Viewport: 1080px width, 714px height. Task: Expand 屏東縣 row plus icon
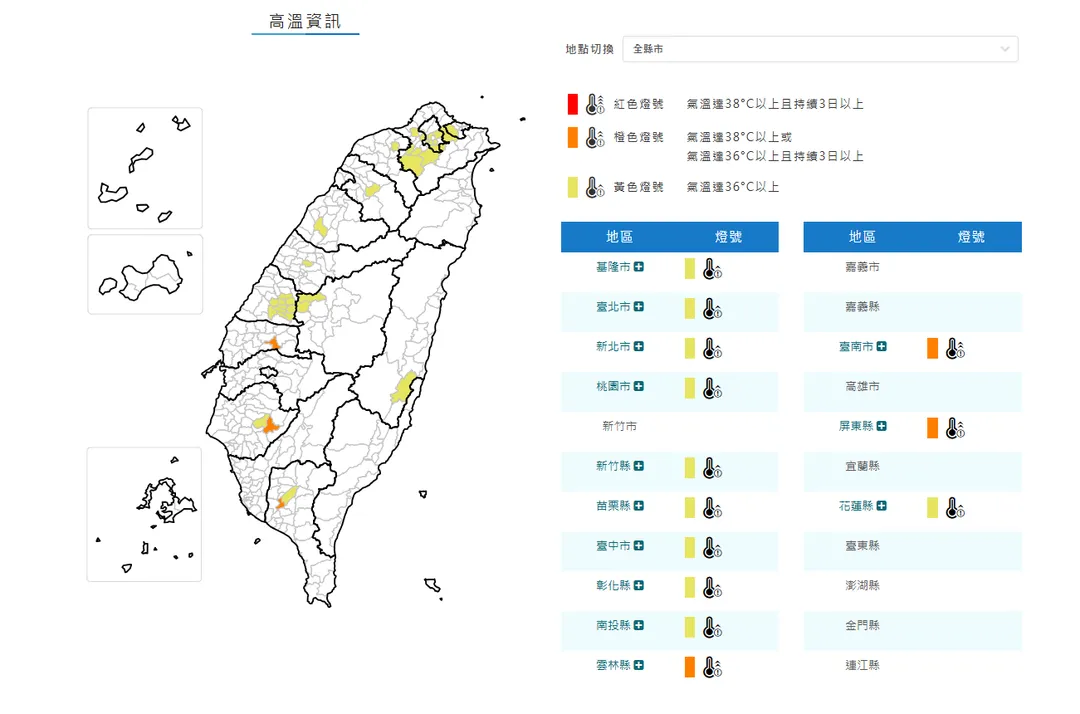(x=881, y=426)
